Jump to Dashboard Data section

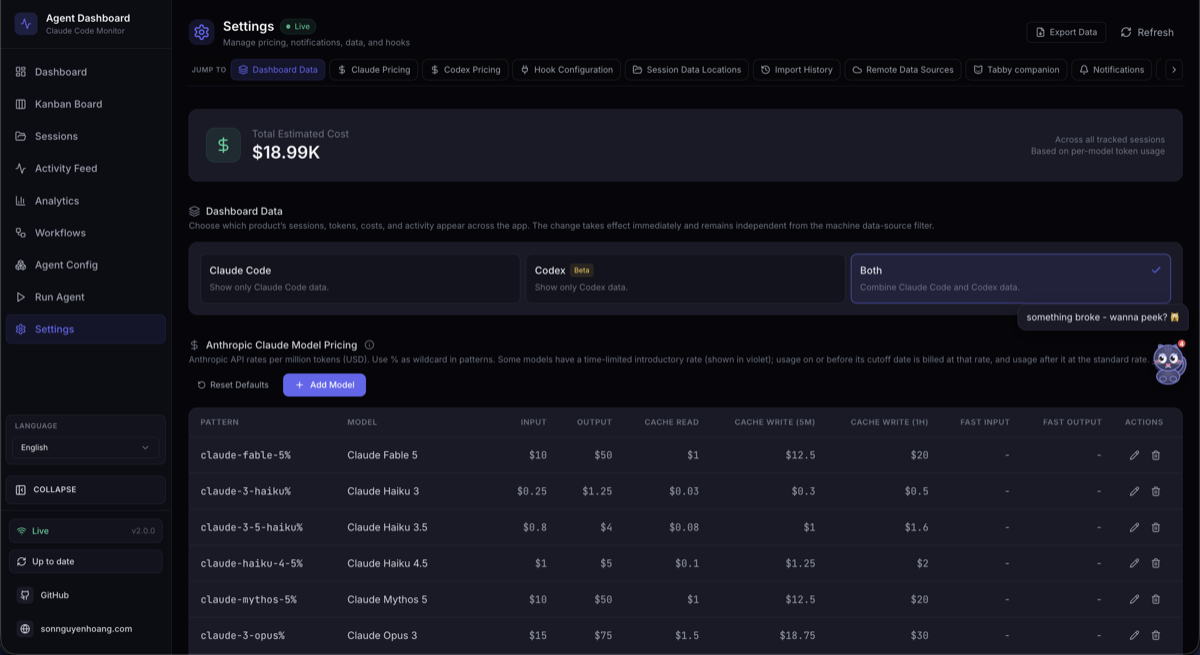click(278, 70)
